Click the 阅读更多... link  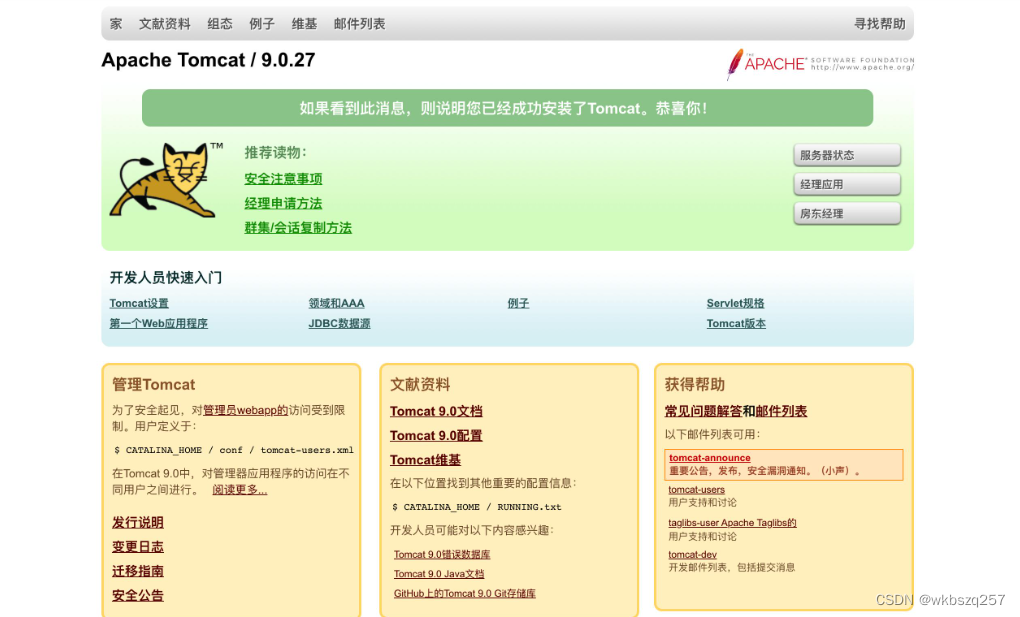tap(239, 489)
